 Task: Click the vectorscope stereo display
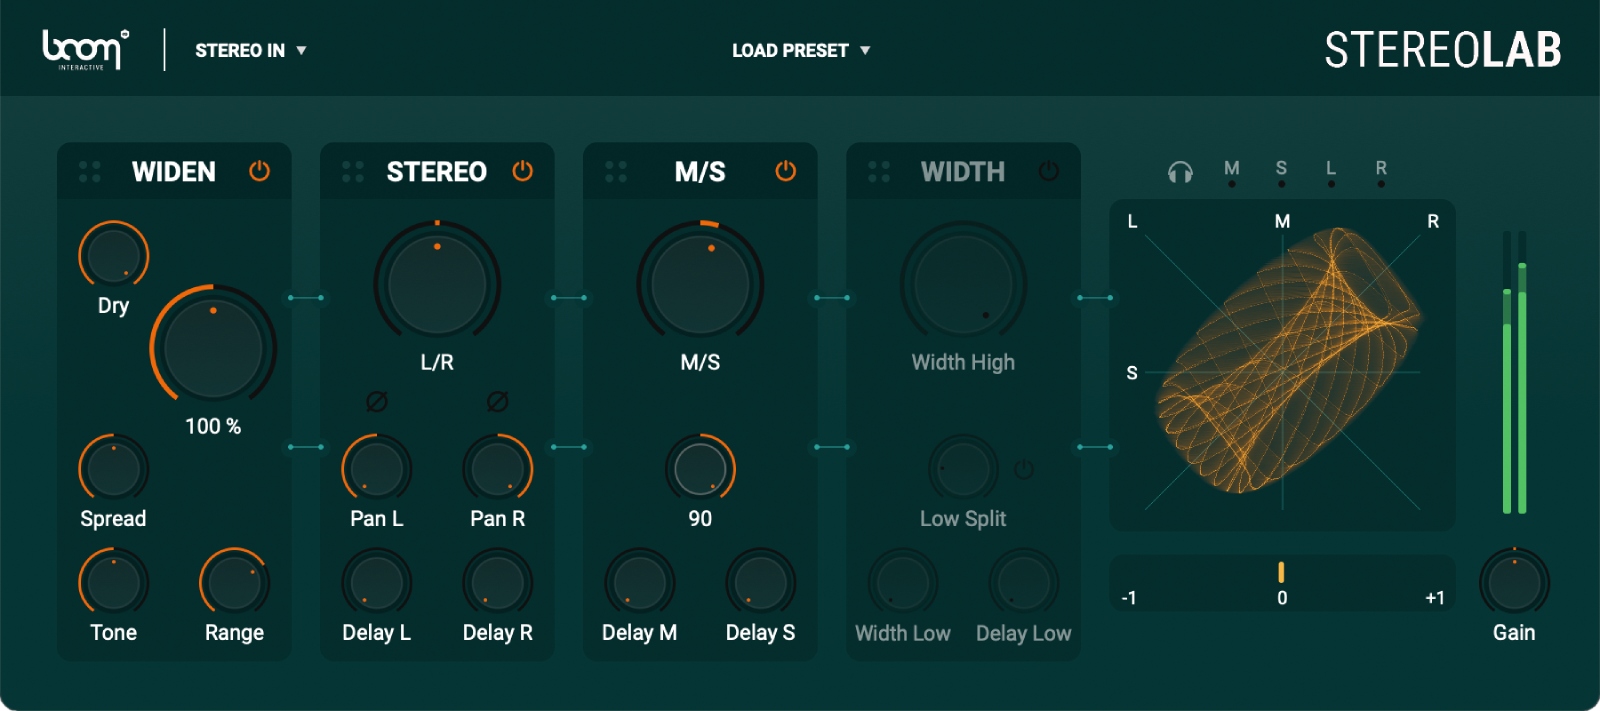(1282, 366)
